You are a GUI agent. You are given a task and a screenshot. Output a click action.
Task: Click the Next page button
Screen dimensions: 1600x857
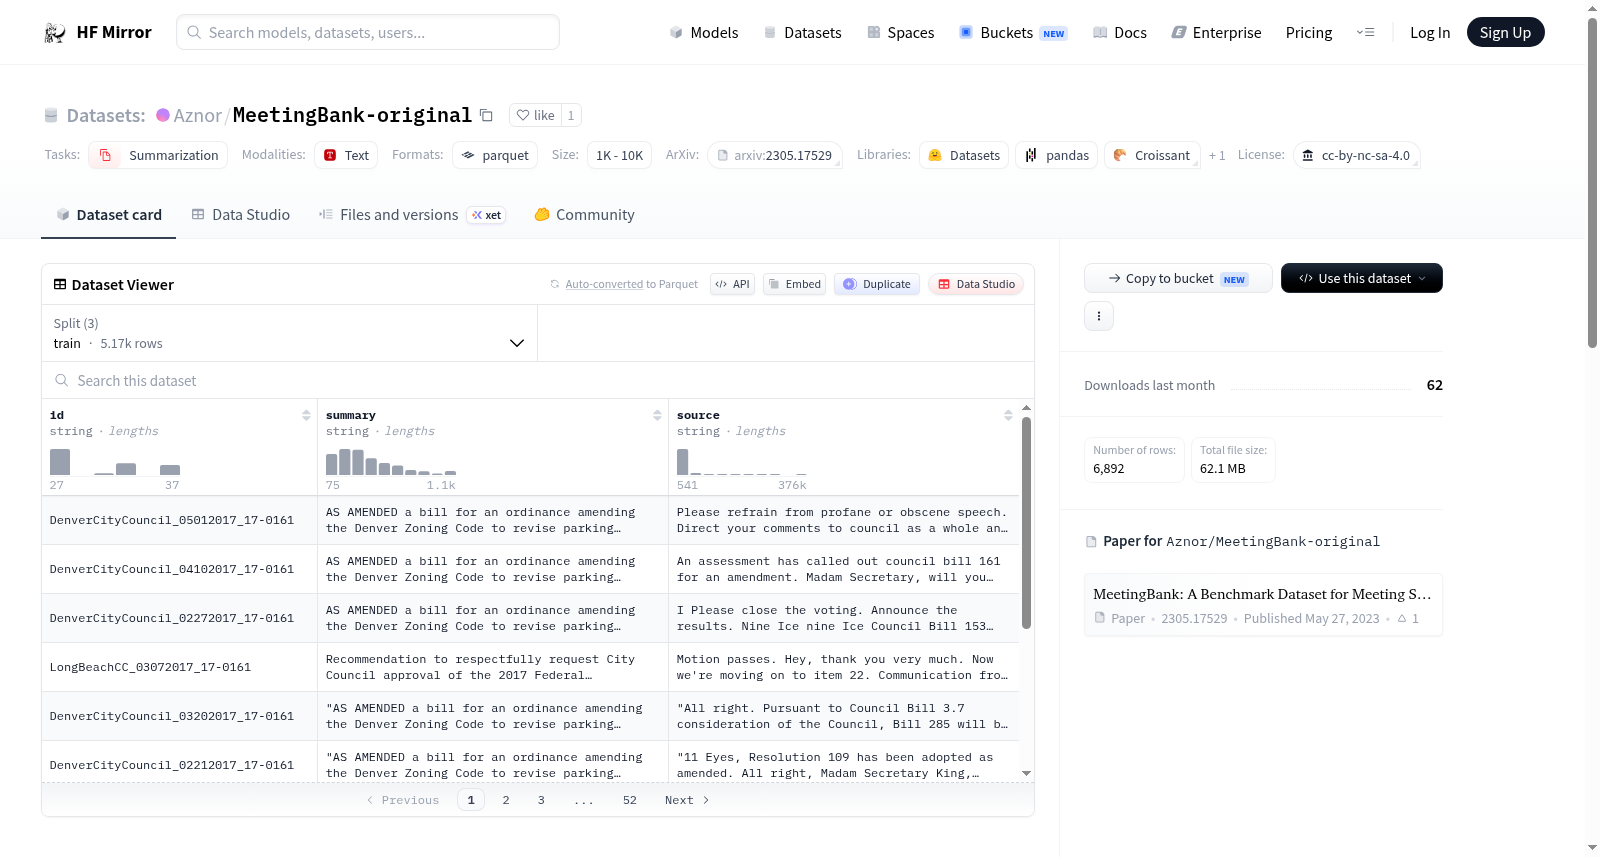687,800
